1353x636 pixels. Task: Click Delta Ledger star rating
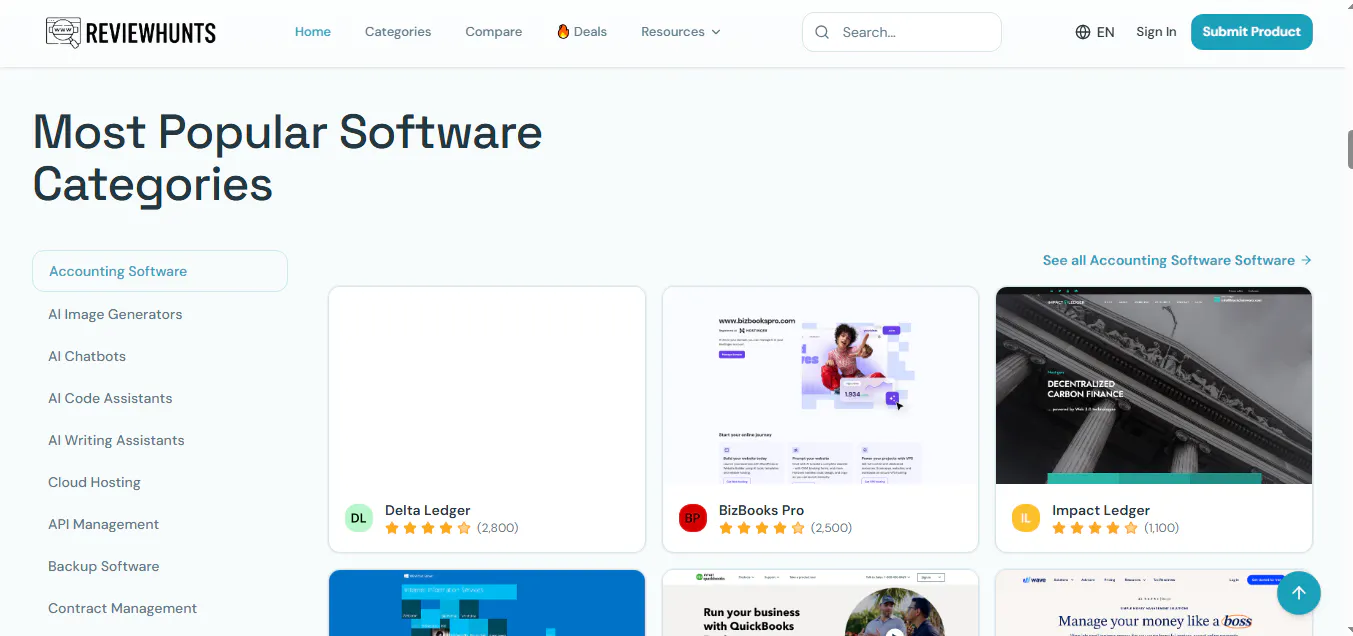tap(428, 528)
